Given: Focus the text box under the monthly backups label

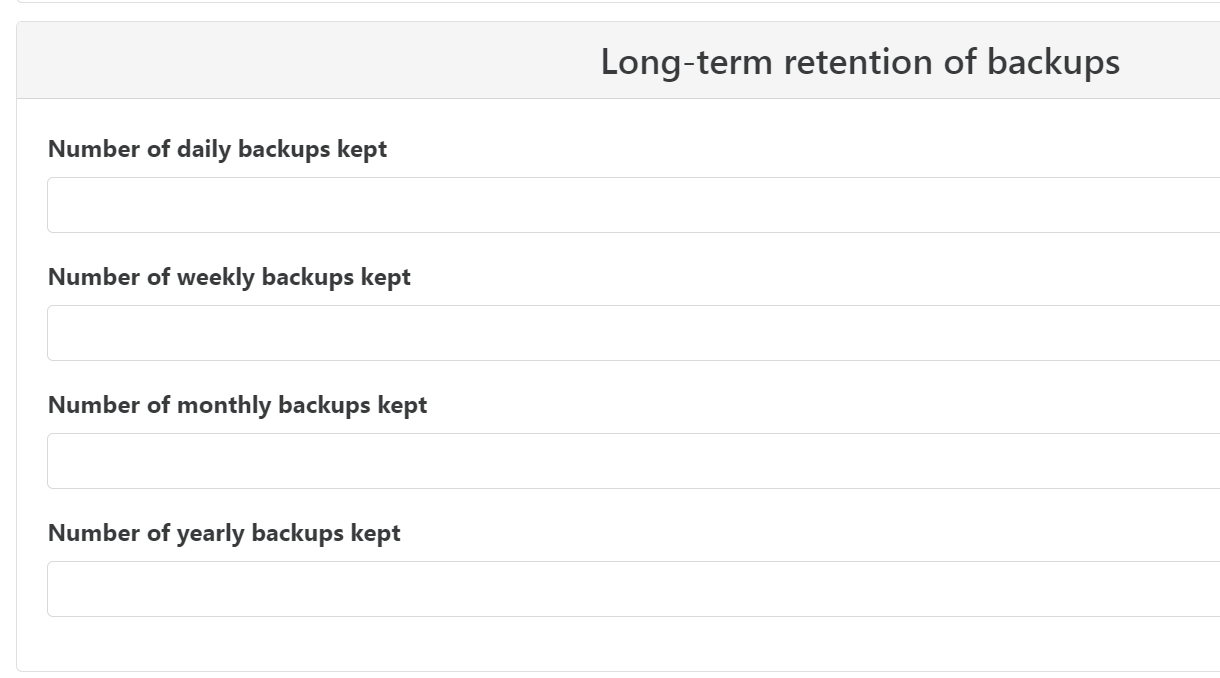Looking at the screenshot, I should [x=632, y=461].
